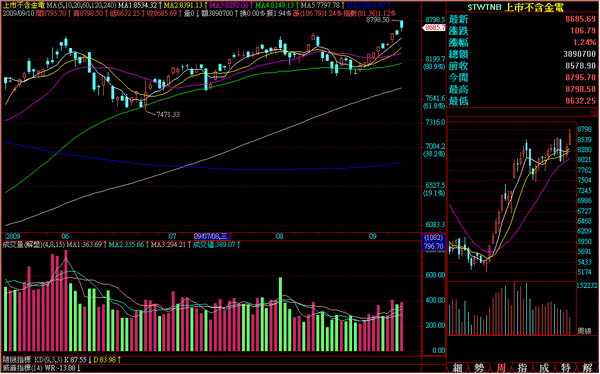Viewport: 600px width, 374px height.
Task: Click the 09/07/08 date marker on the time axis
Action: tap(211, 236)
